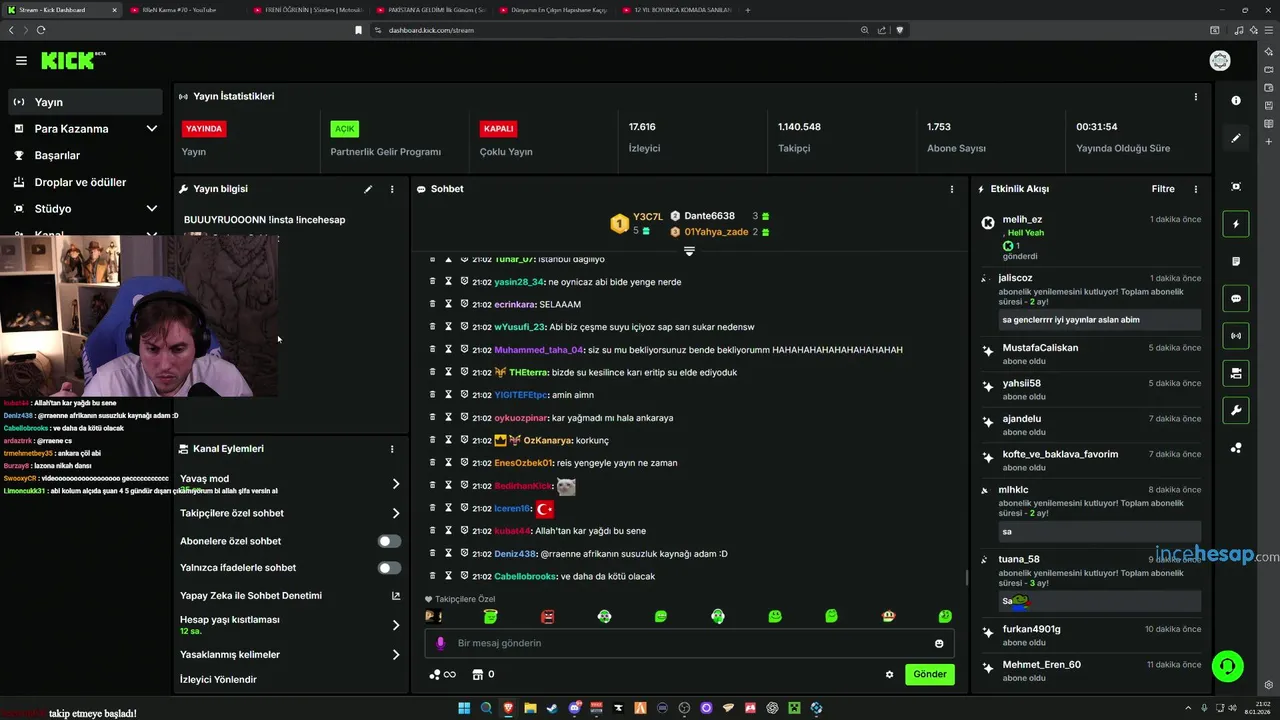Open Kanal Eylemleri three-dot menu
This screenshot has height=720, width=1280.
pos(392,449)
